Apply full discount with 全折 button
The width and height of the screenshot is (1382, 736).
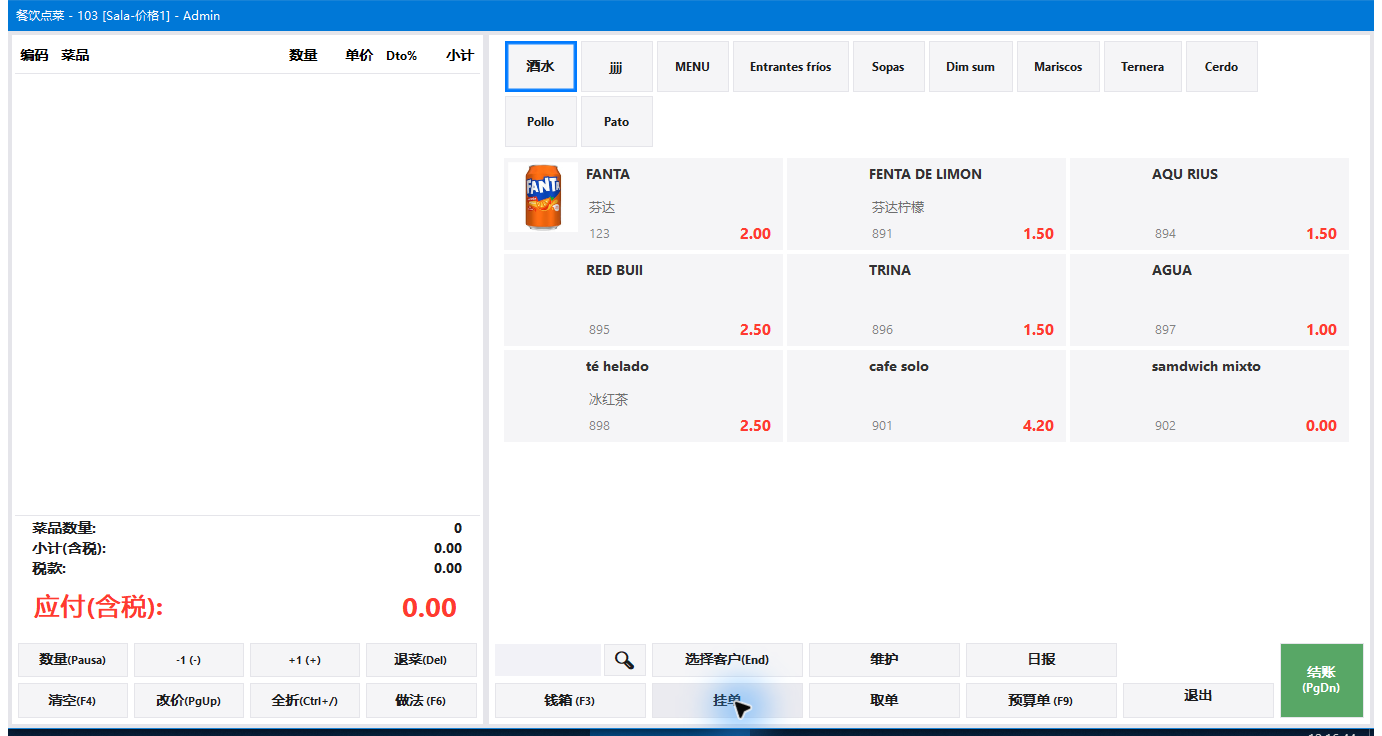305,700
